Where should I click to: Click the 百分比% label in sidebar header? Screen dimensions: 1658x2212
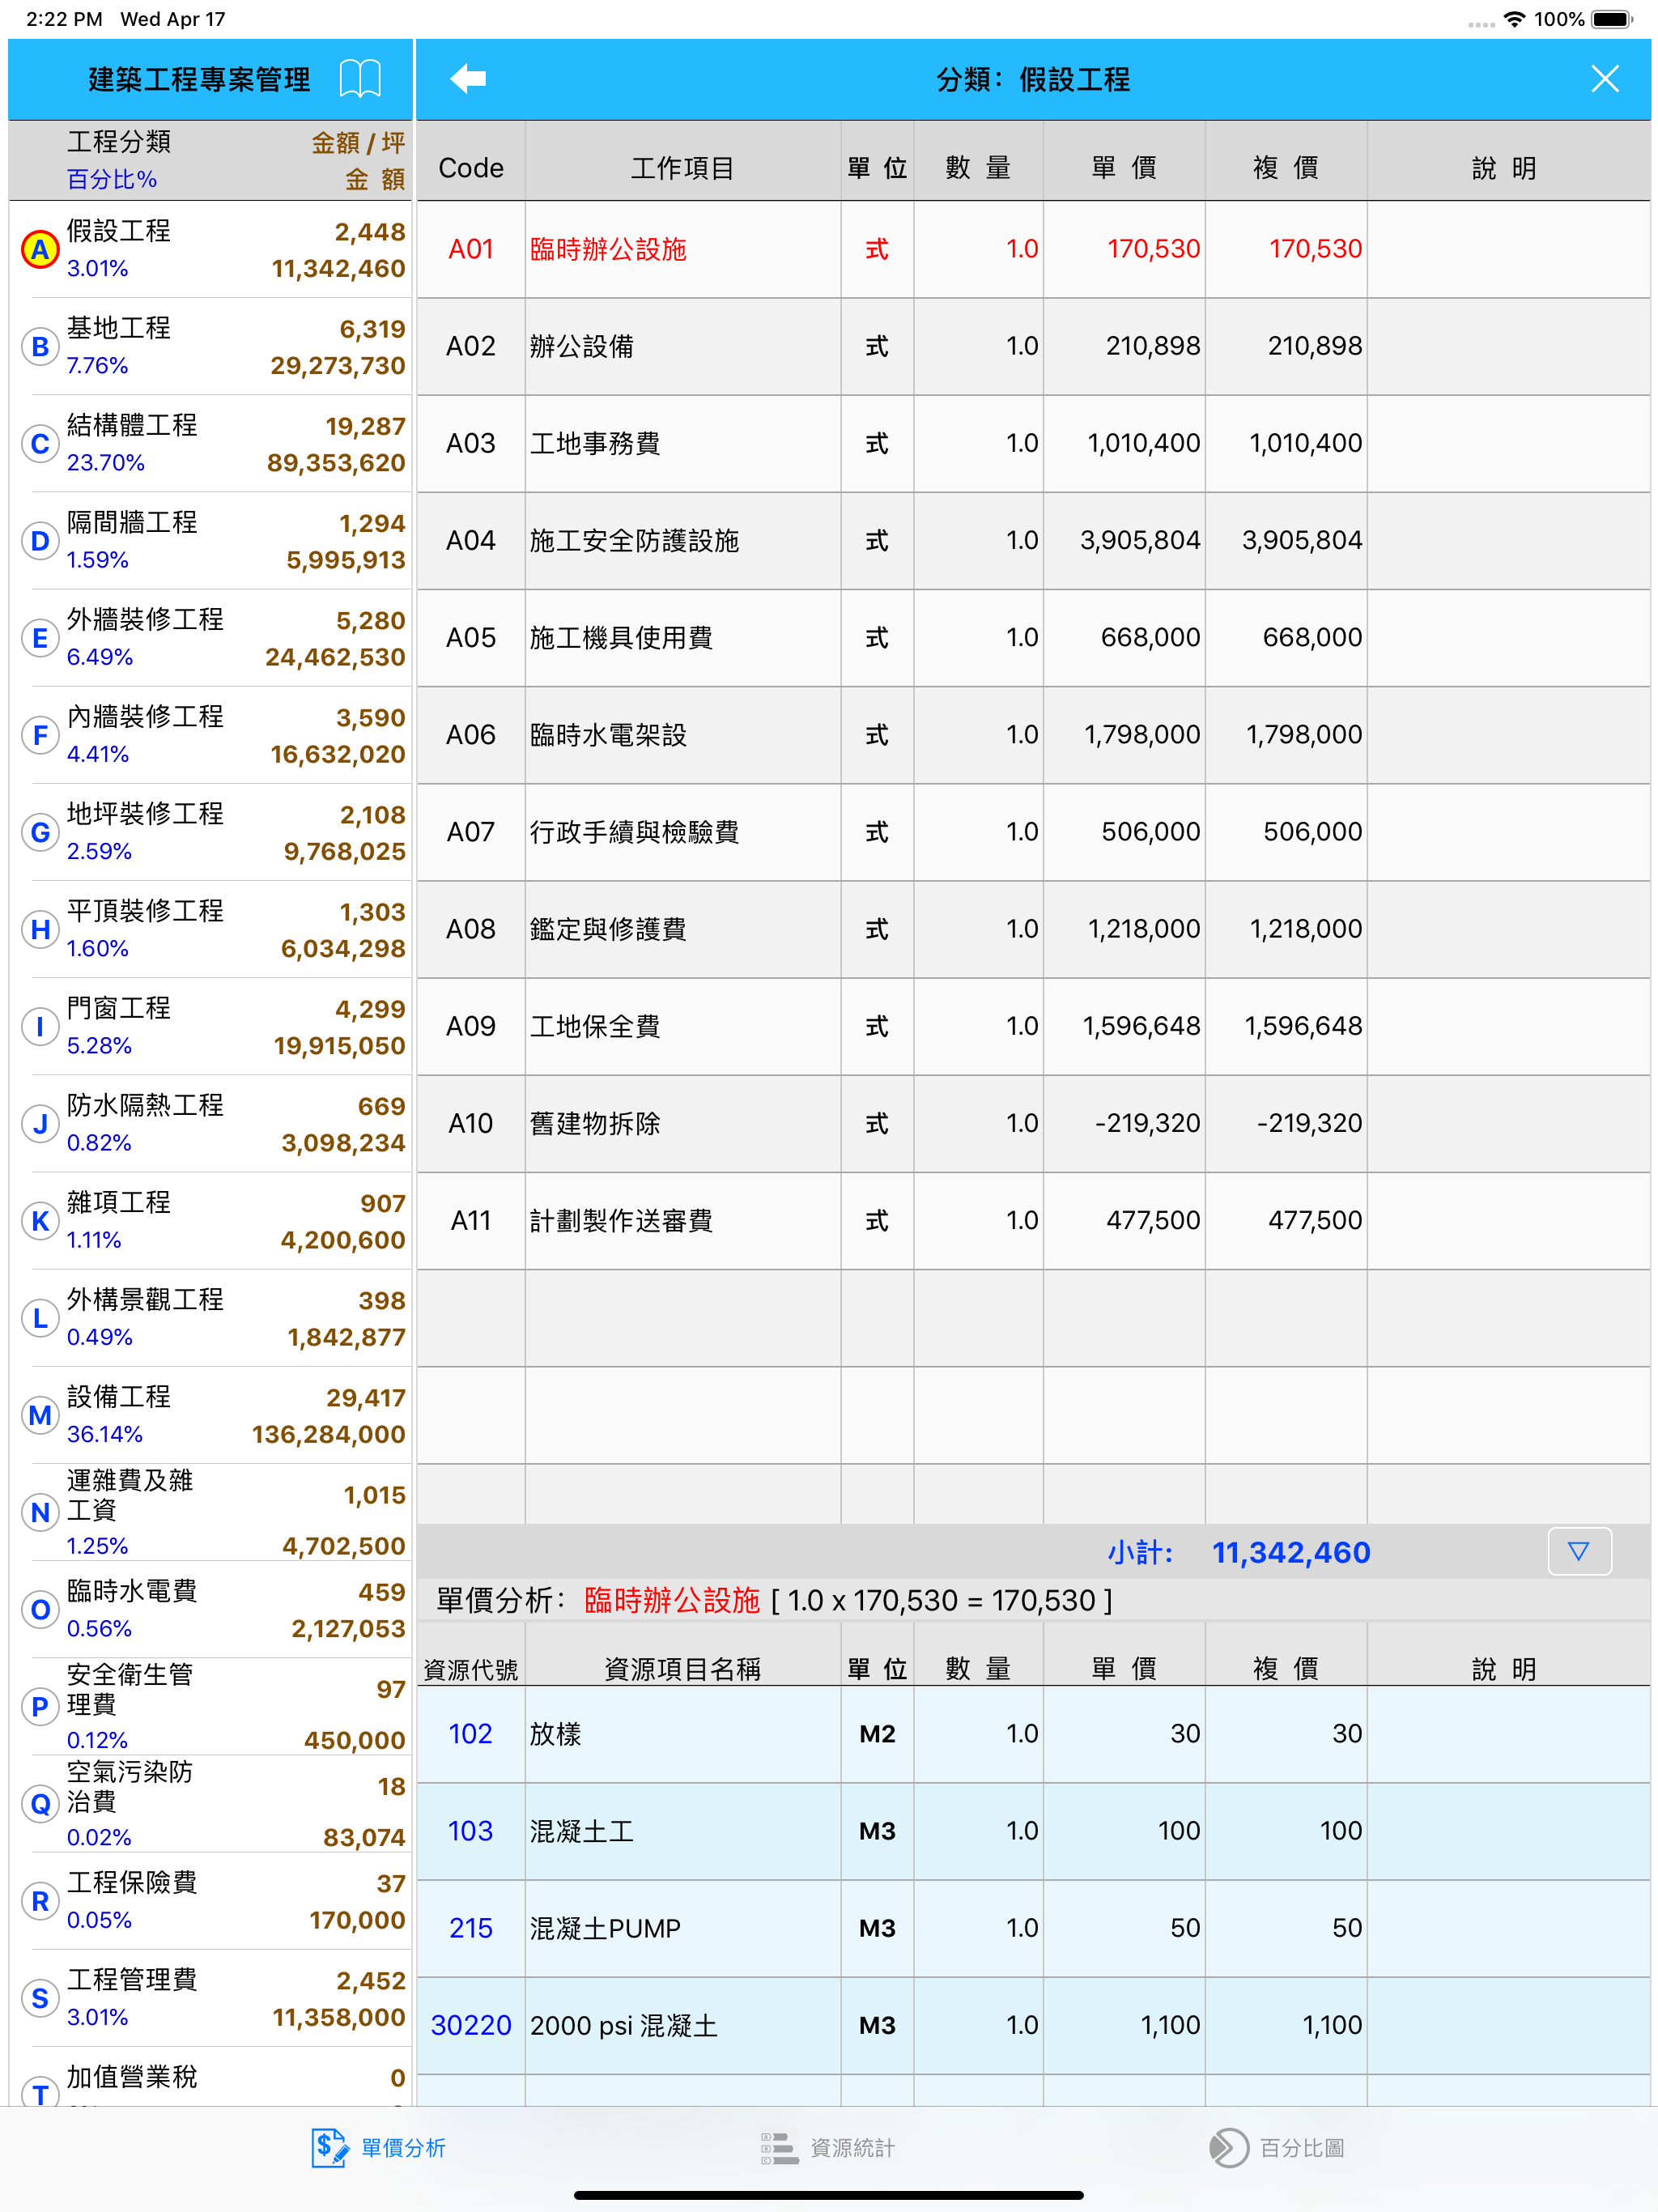(111, 179)
